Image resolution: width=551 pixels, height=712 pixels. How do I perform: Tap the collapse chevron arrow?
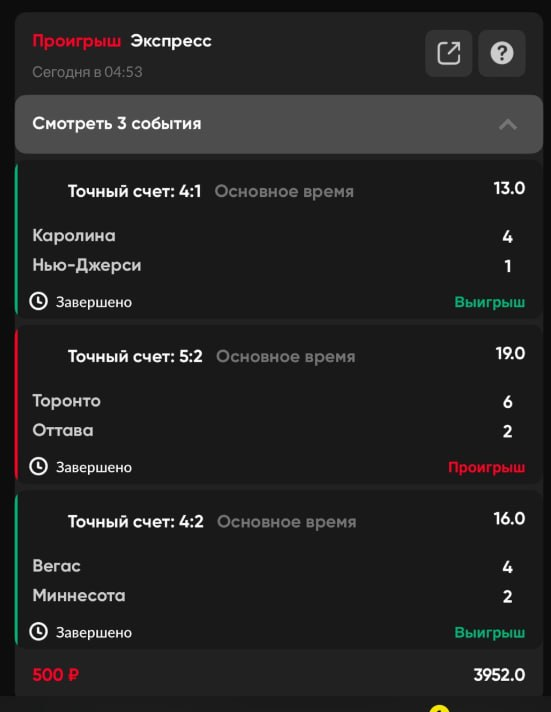tap(508, 124)
